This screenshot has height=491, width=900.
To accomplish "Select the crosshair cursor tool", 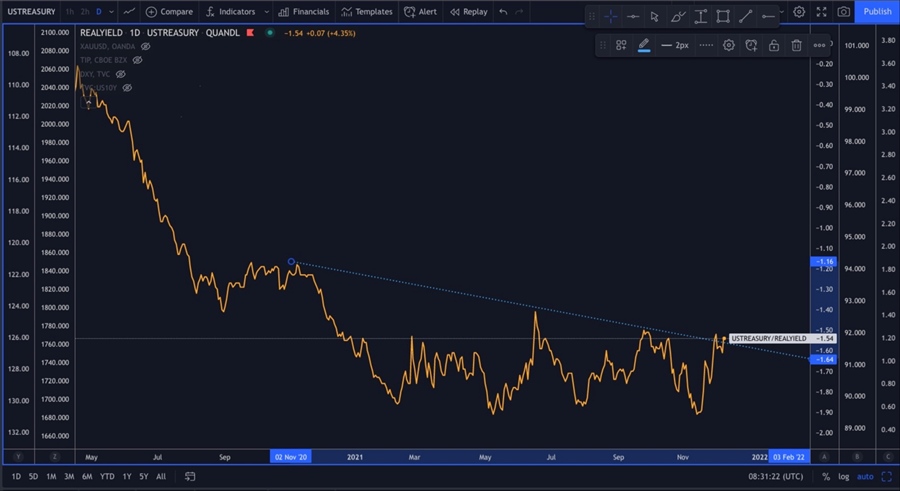I will (610, 16).
